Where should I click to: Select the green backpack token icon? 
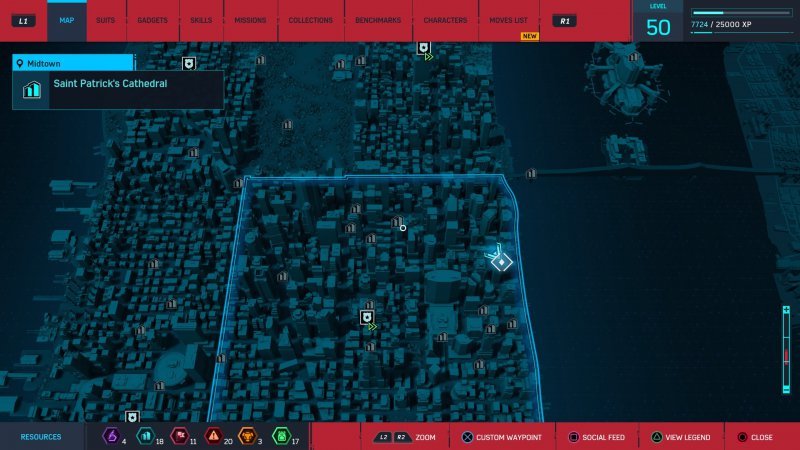tap(281, 436)
